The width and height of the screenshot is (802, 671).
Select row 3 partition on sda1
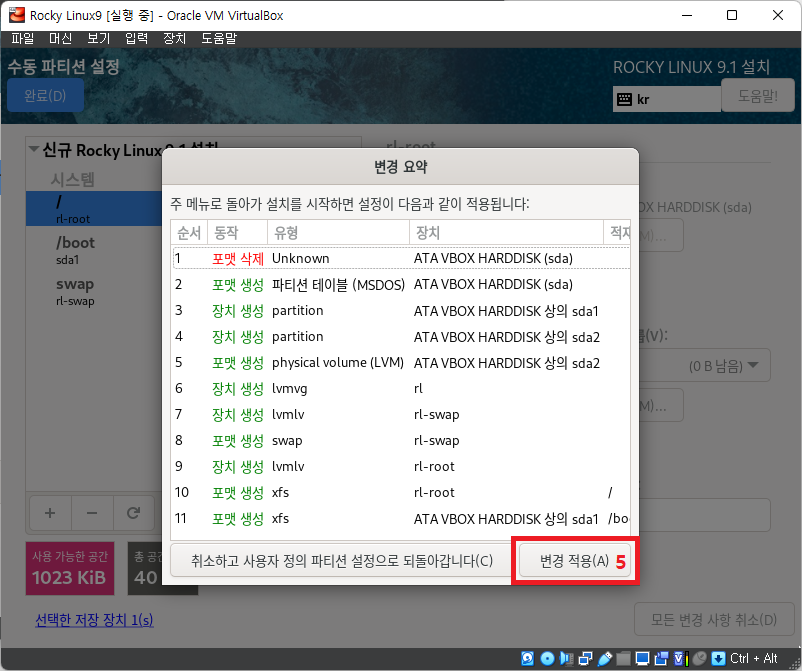point(401,310)
